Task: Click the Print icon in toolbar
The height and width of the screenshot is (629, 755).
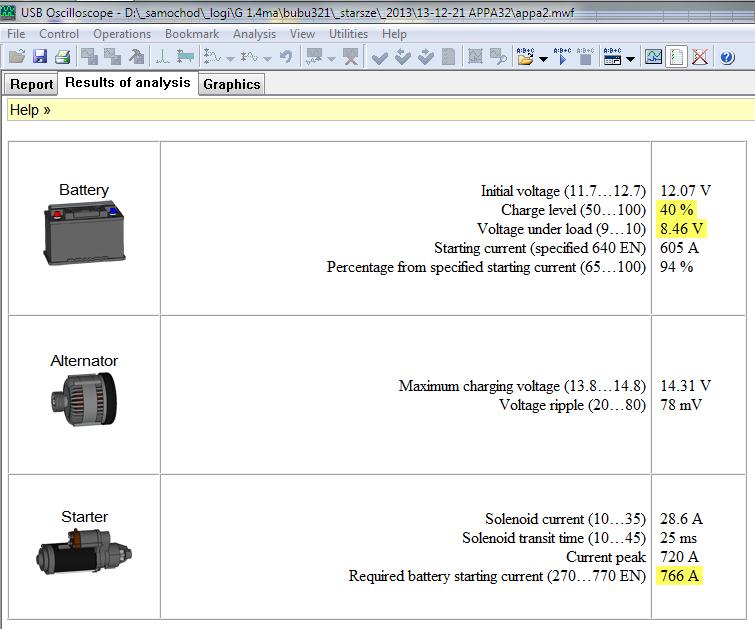Action: pos(62,57)
